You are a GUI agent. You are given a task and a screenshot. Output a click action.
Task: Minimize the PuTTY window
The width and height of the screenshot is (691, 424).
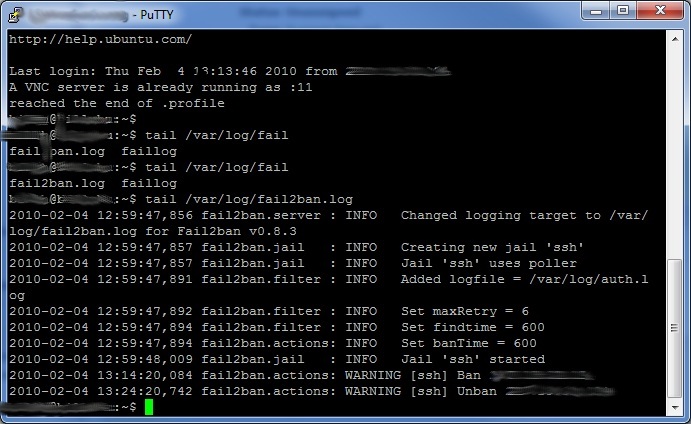click(x=598, y=11)
